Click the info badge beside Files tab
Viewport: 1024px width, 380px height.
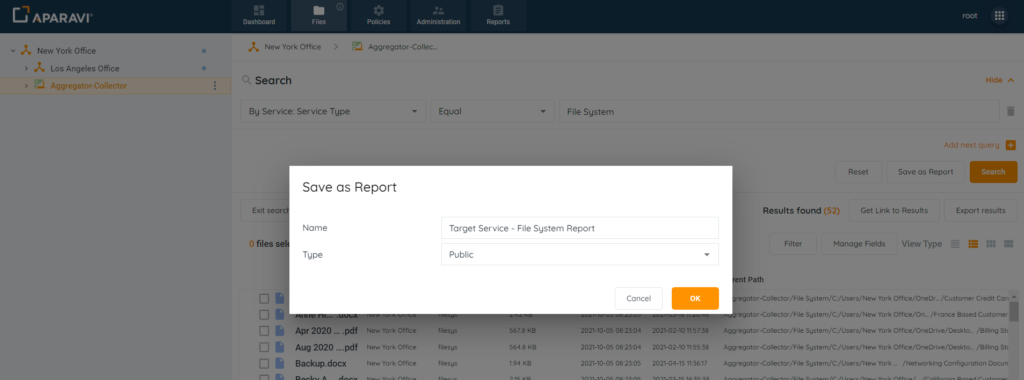click(340, 7)
